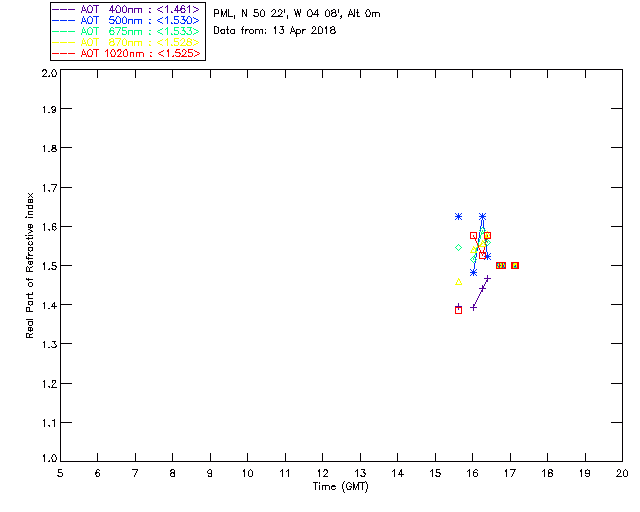
Task: Click the y-axis tick label 1.6
Action: [x=49, y=227]
